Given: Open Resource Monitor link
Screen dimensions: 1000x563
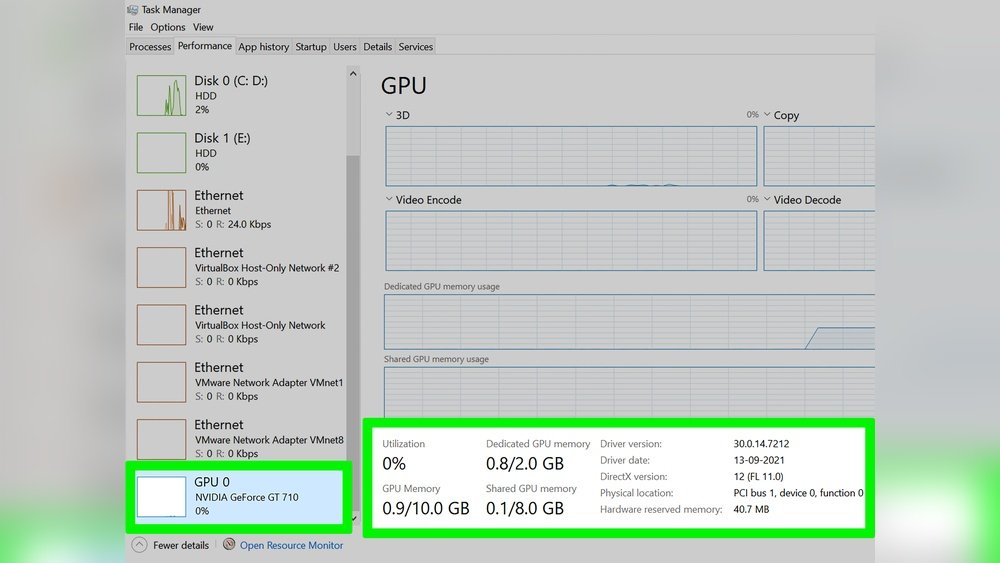Looking at the screenshot, I should [x=291, y=545].
